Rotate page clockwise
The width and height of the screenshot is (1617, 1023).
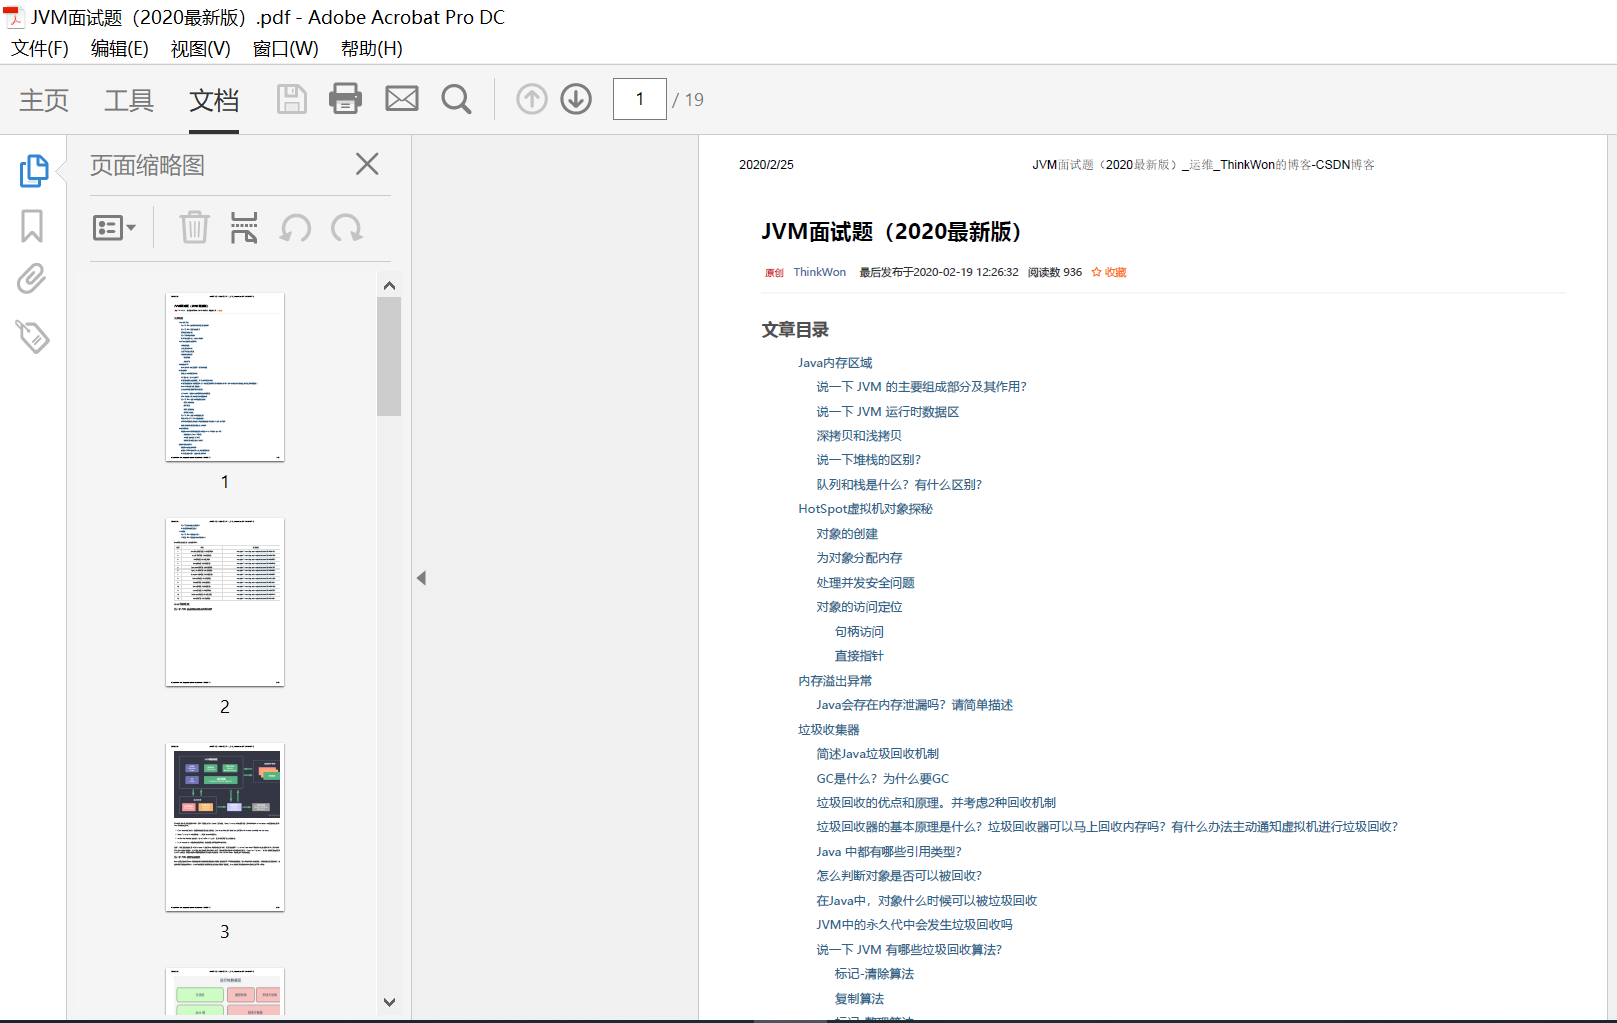click(347, 228)
